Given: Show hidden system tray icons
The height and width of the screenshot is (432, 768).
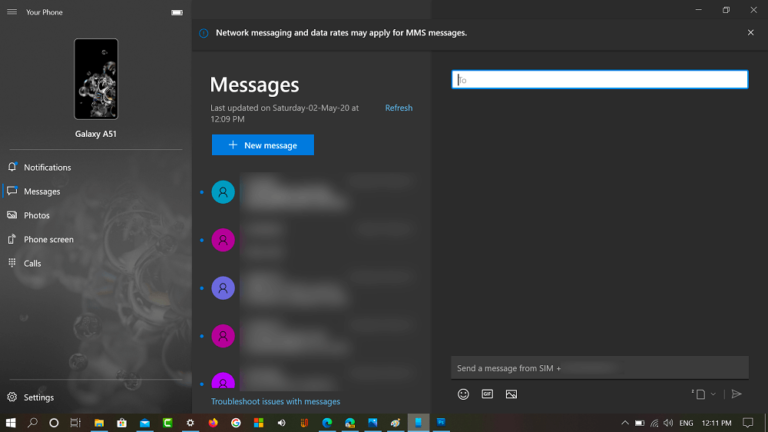Looking at the screenshot, I should [625, 423].
